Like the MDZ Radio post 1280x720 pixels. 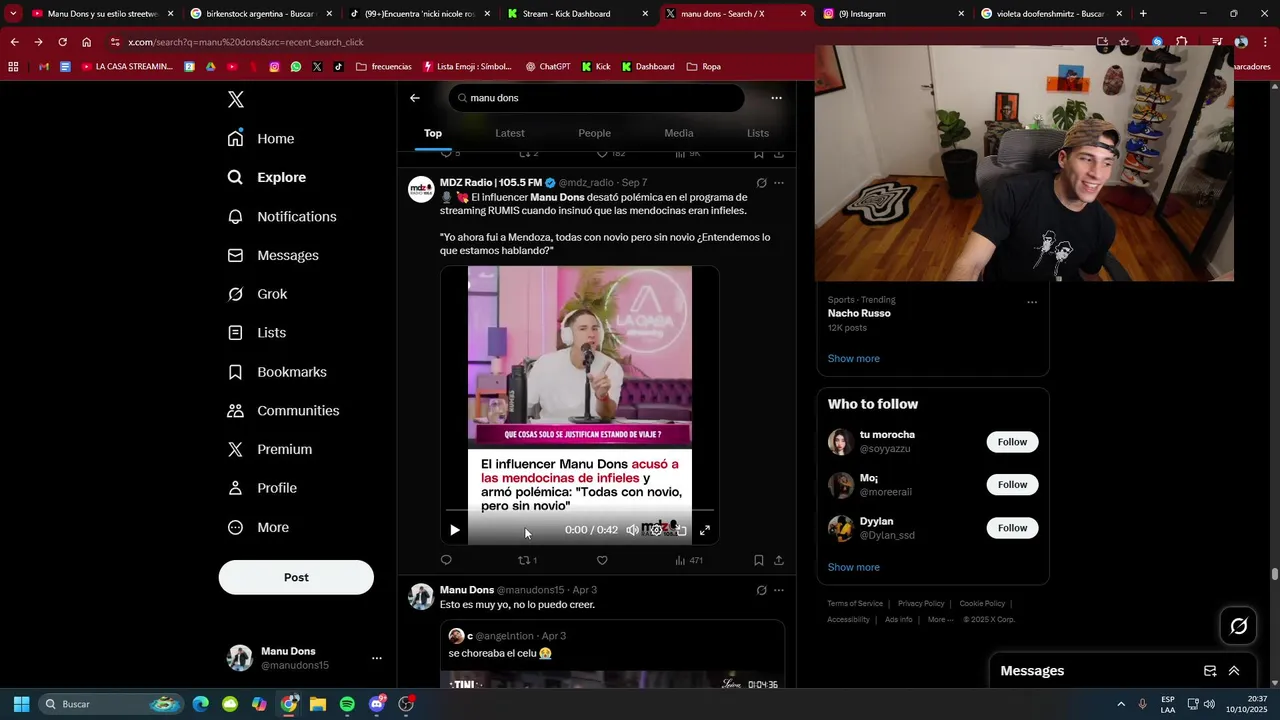(602, 560)
